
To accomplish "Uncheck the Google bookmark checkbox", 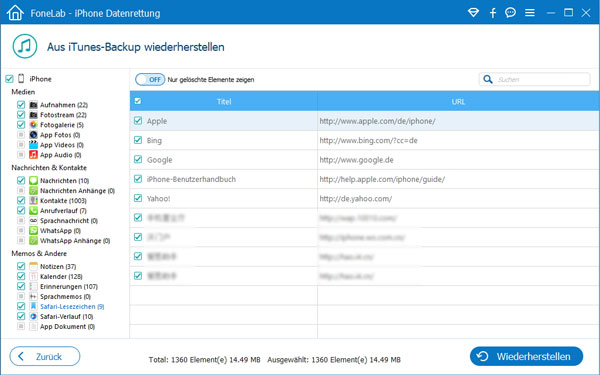I will click(138, 159).
